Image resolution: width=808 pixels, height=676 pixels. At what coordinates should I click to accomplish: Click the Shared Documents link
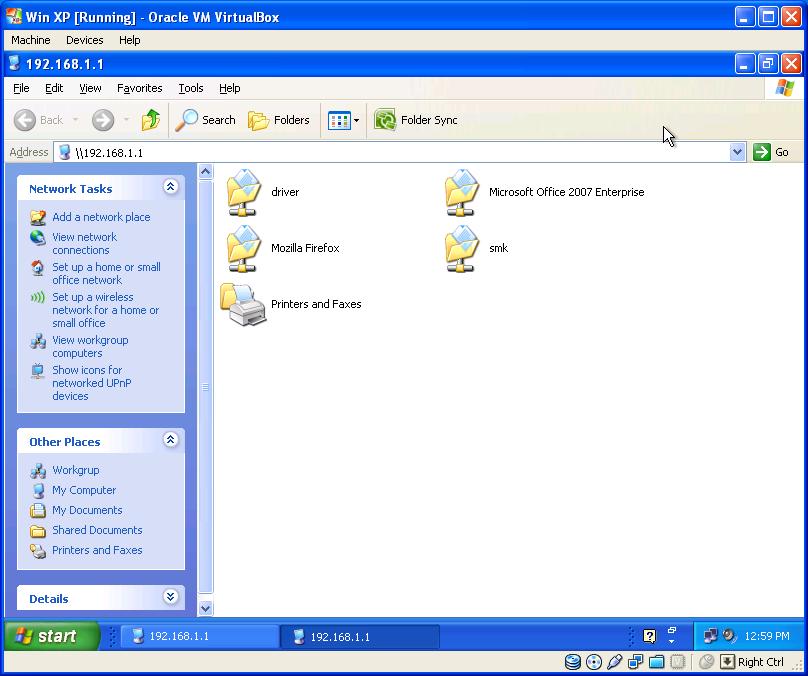point(97,530)
